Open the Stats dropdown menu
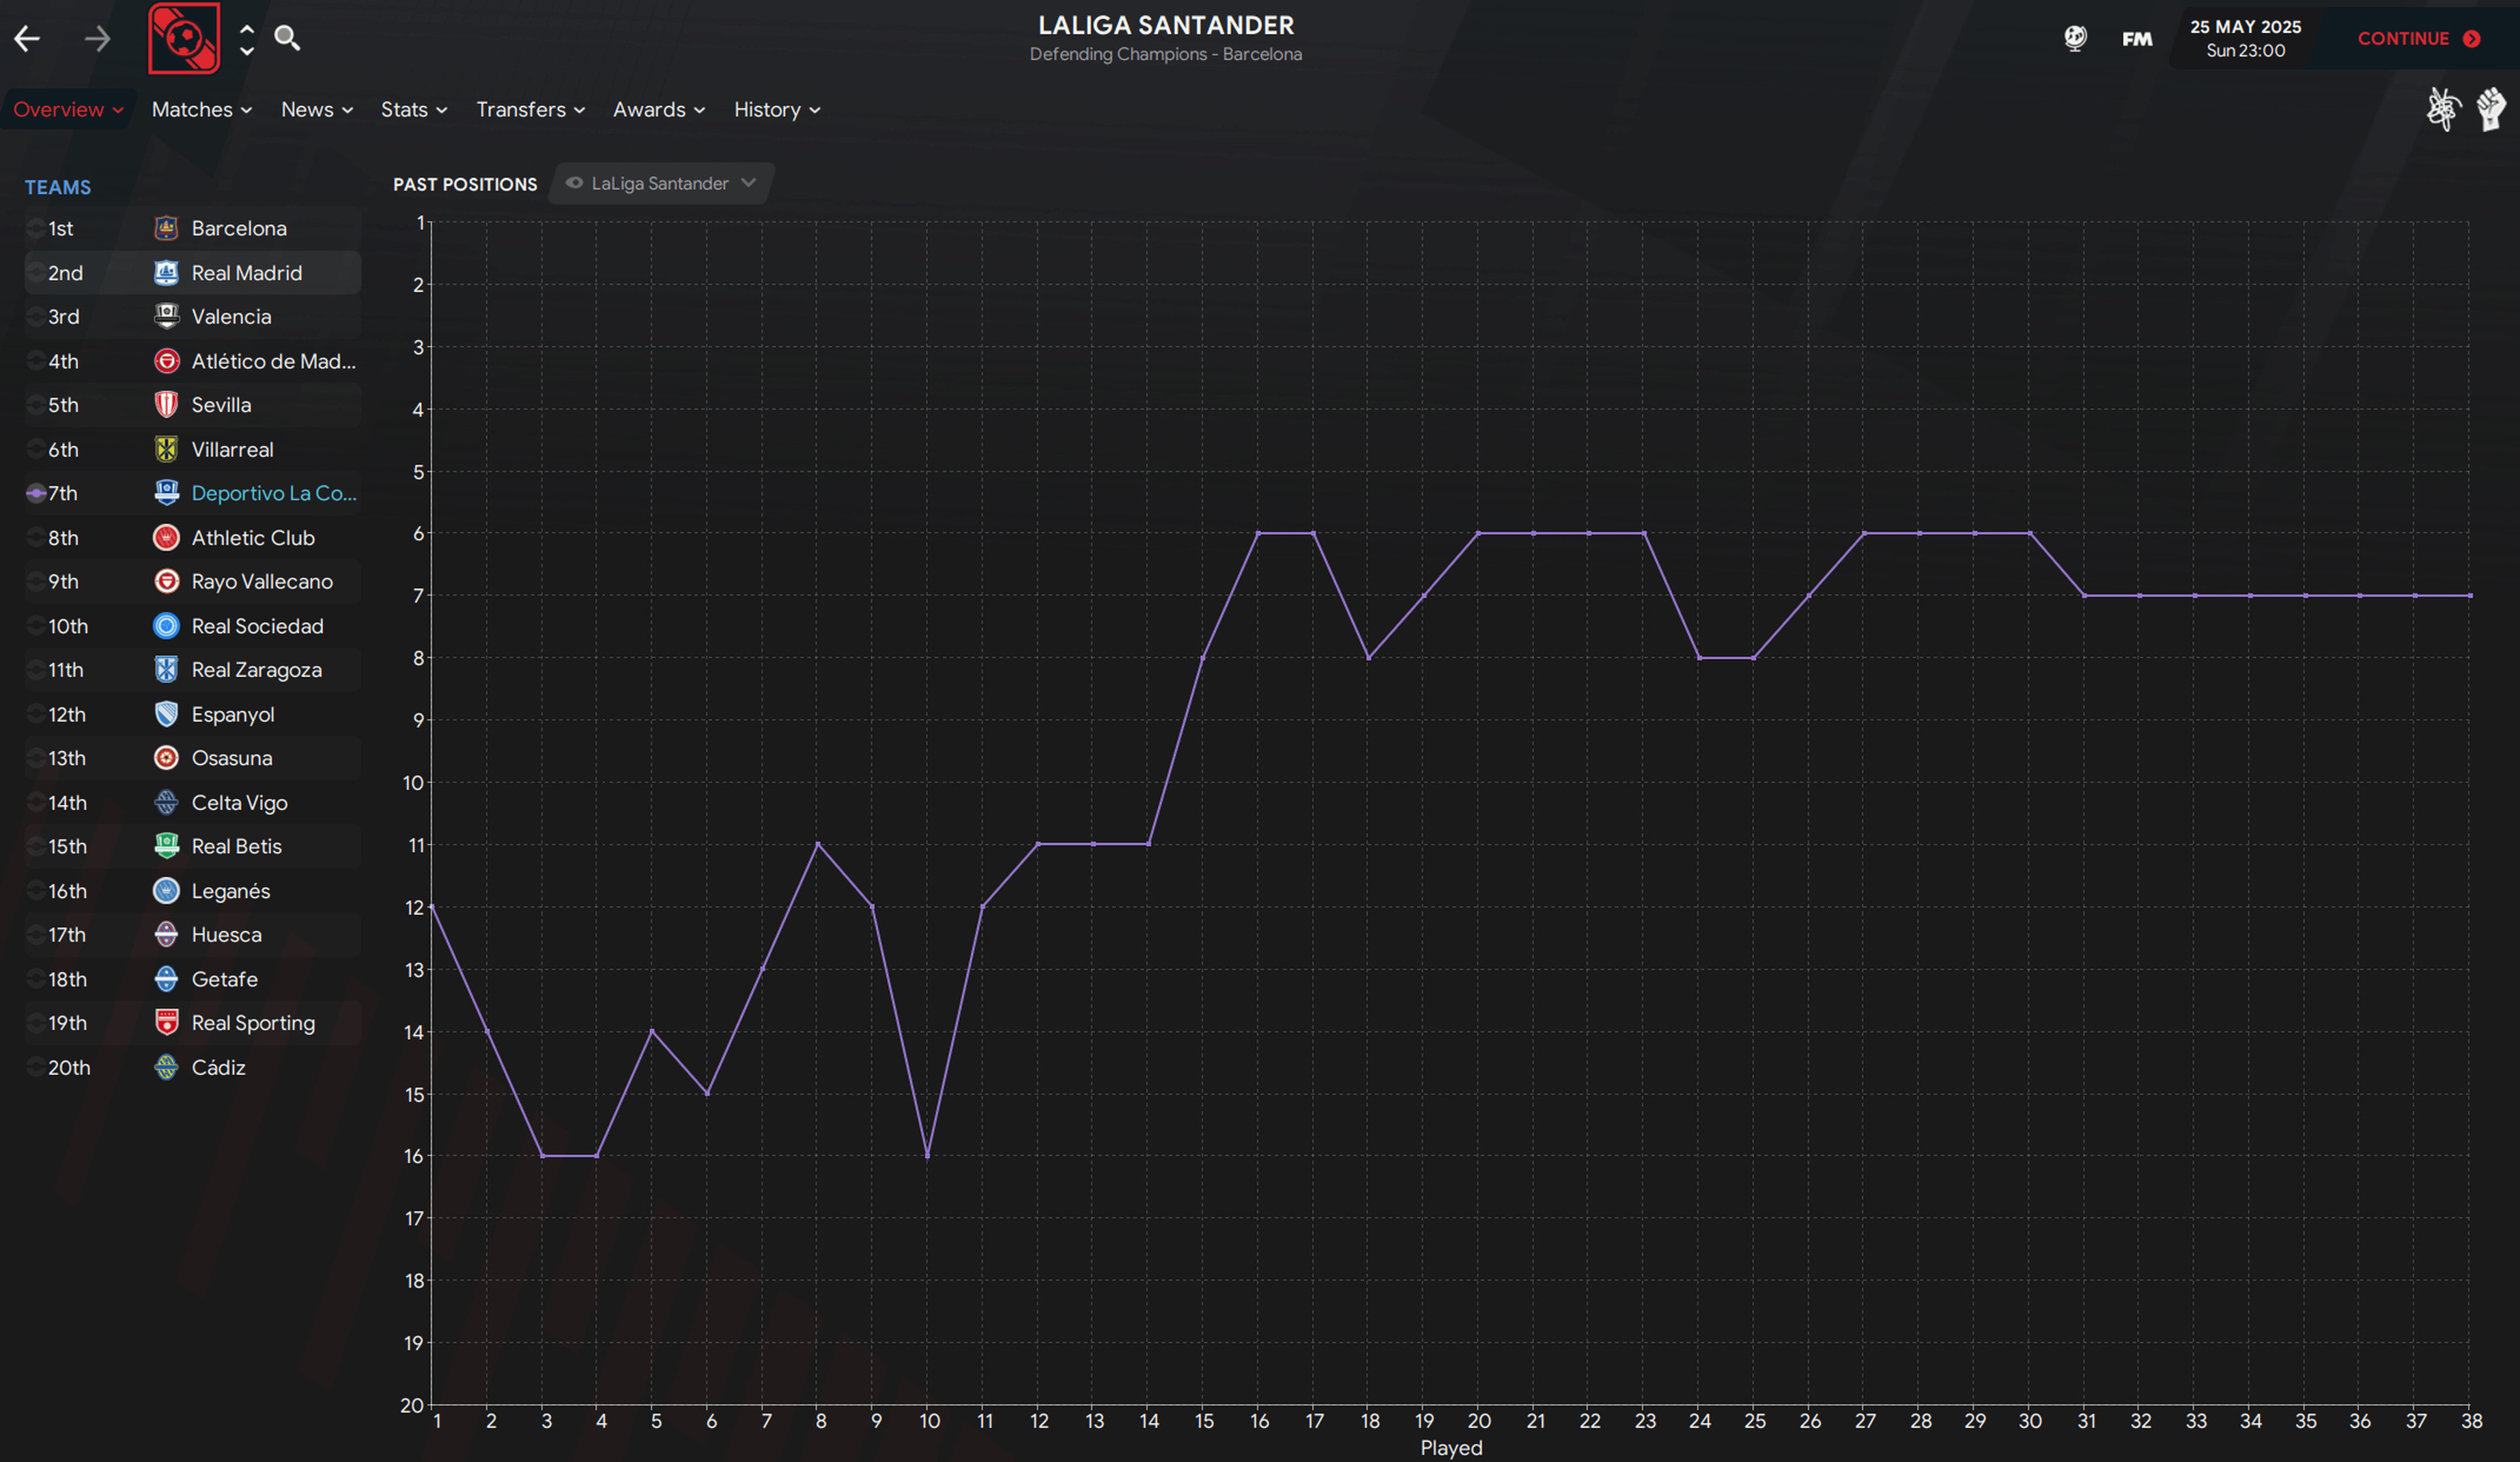 (x=413, y=110)
